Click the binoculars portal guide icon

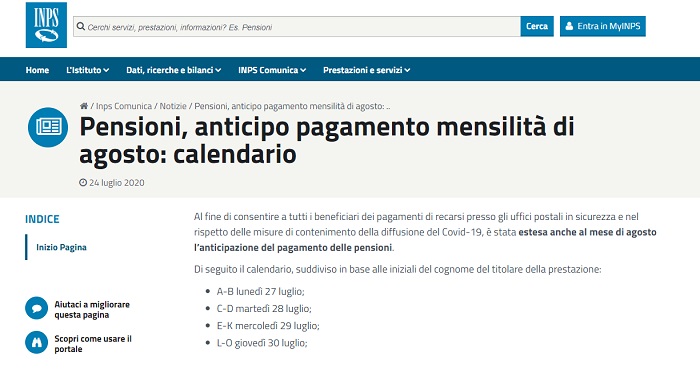click(x=37, y=342)
